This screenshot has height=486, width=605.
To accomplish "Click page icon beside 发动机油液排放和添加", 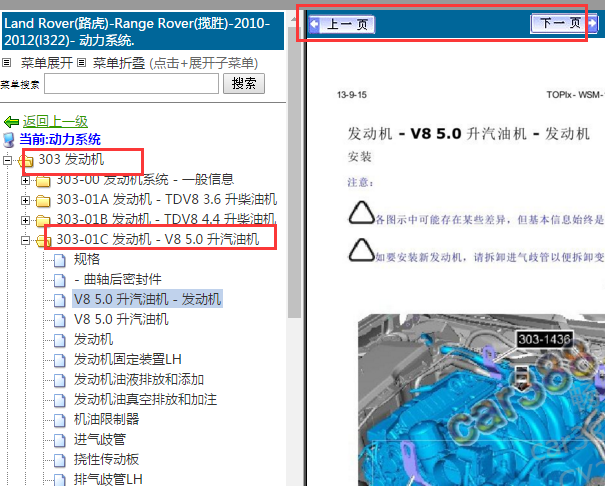I will point(59,380).
